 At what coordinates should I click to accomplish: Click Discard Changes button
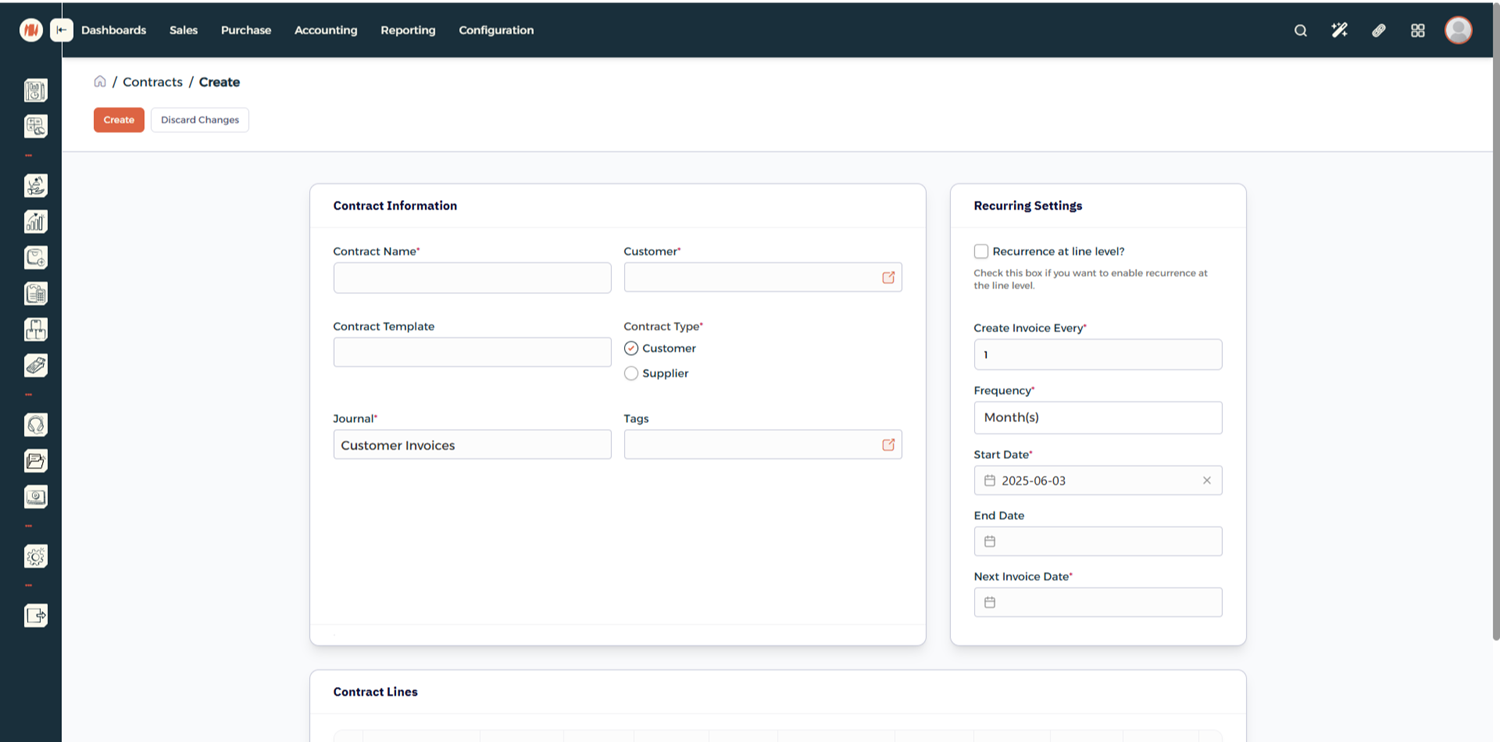[x=200, y=120]
